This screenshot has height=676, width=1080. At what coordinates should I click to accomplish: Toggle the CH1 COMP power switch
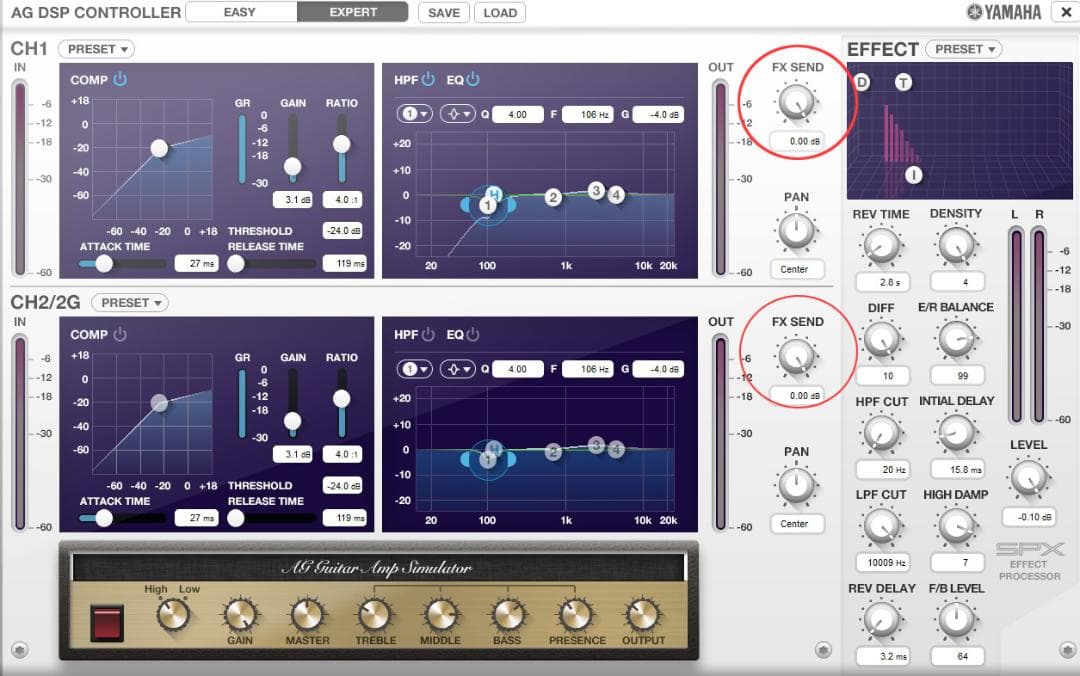(x=119, y=80)
